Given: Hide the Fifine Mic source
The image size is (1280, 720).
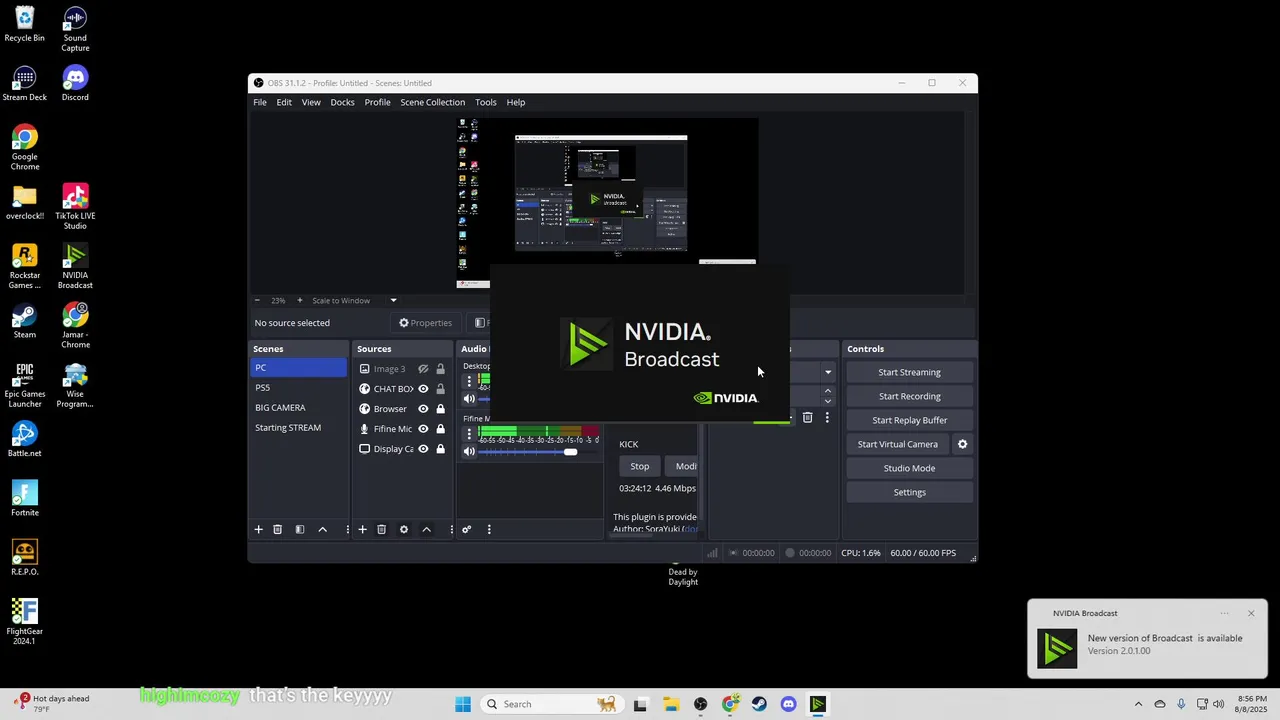Looking at the screenshot, I should click(423, 429).
